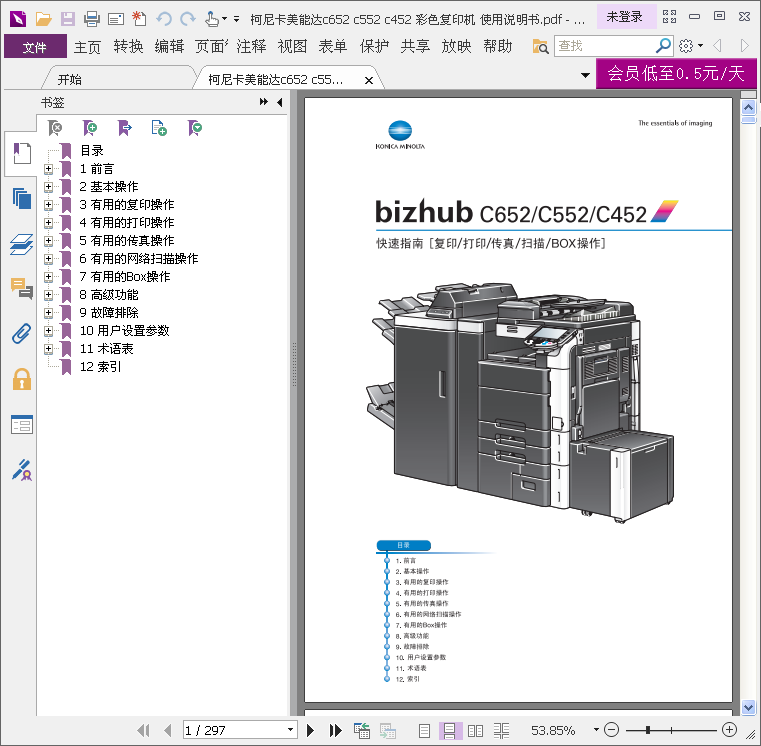Click the search magnifier icon
Screen dimensions: 761x746
[x=663, y=46]
